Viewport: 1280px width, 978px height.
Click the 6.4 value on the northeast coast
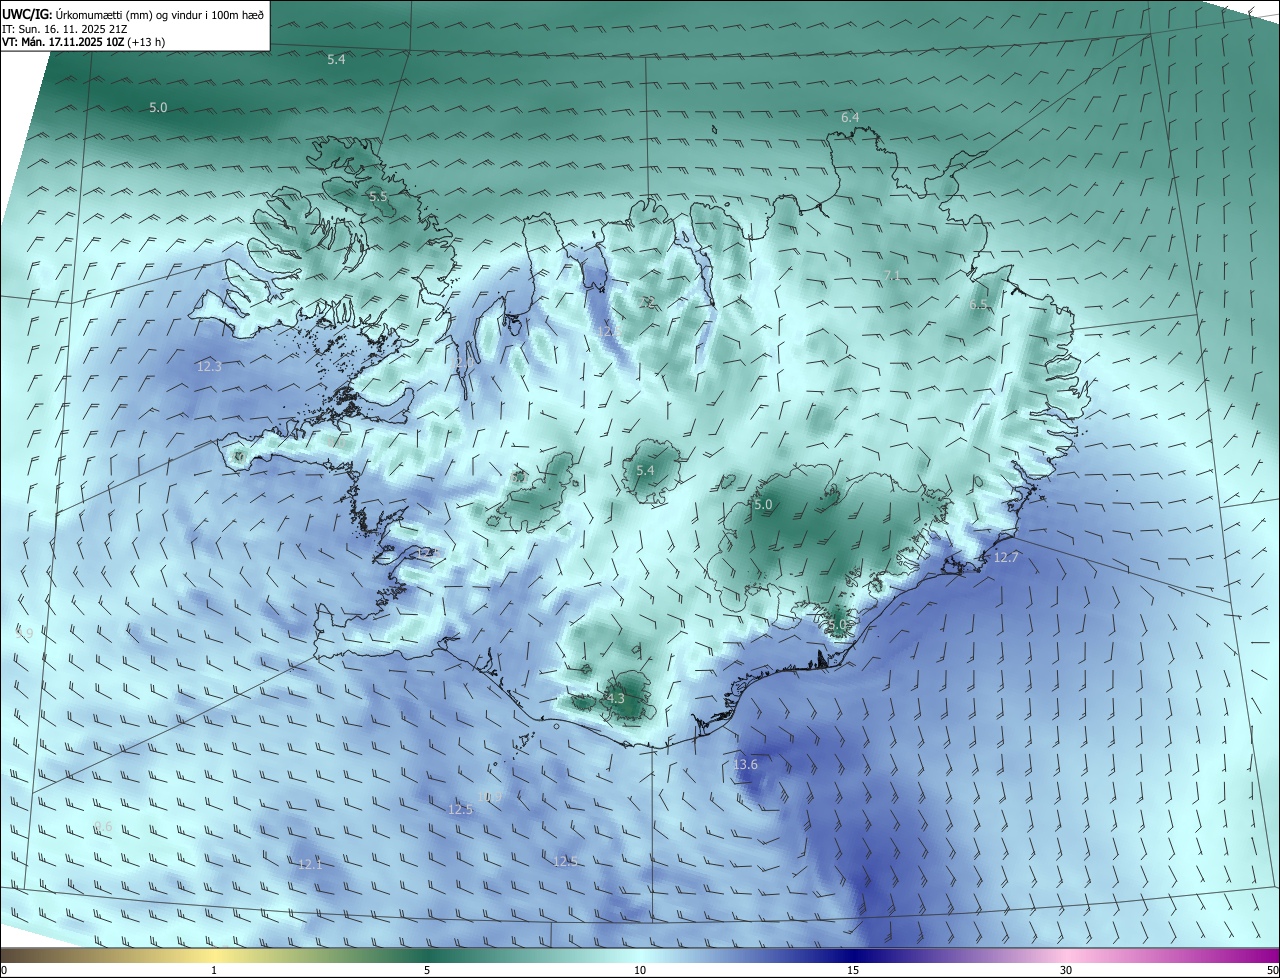point(849,118)
